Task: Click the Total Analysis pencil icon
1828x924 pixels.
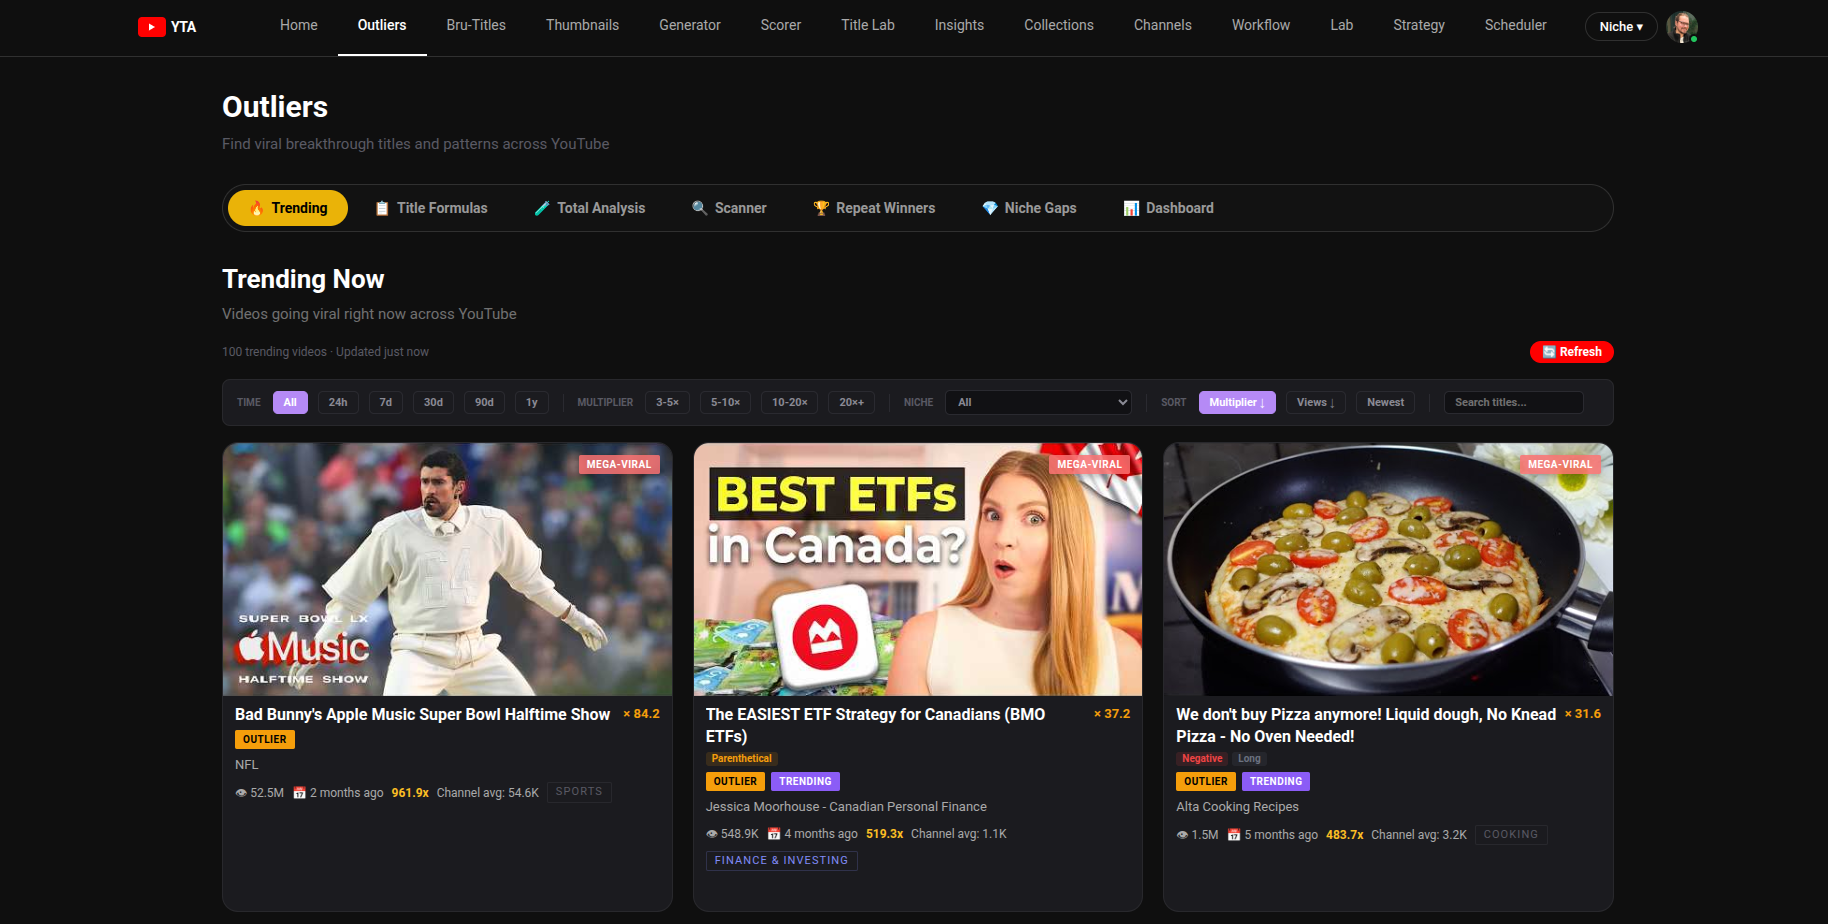Action: click(541, 208)
